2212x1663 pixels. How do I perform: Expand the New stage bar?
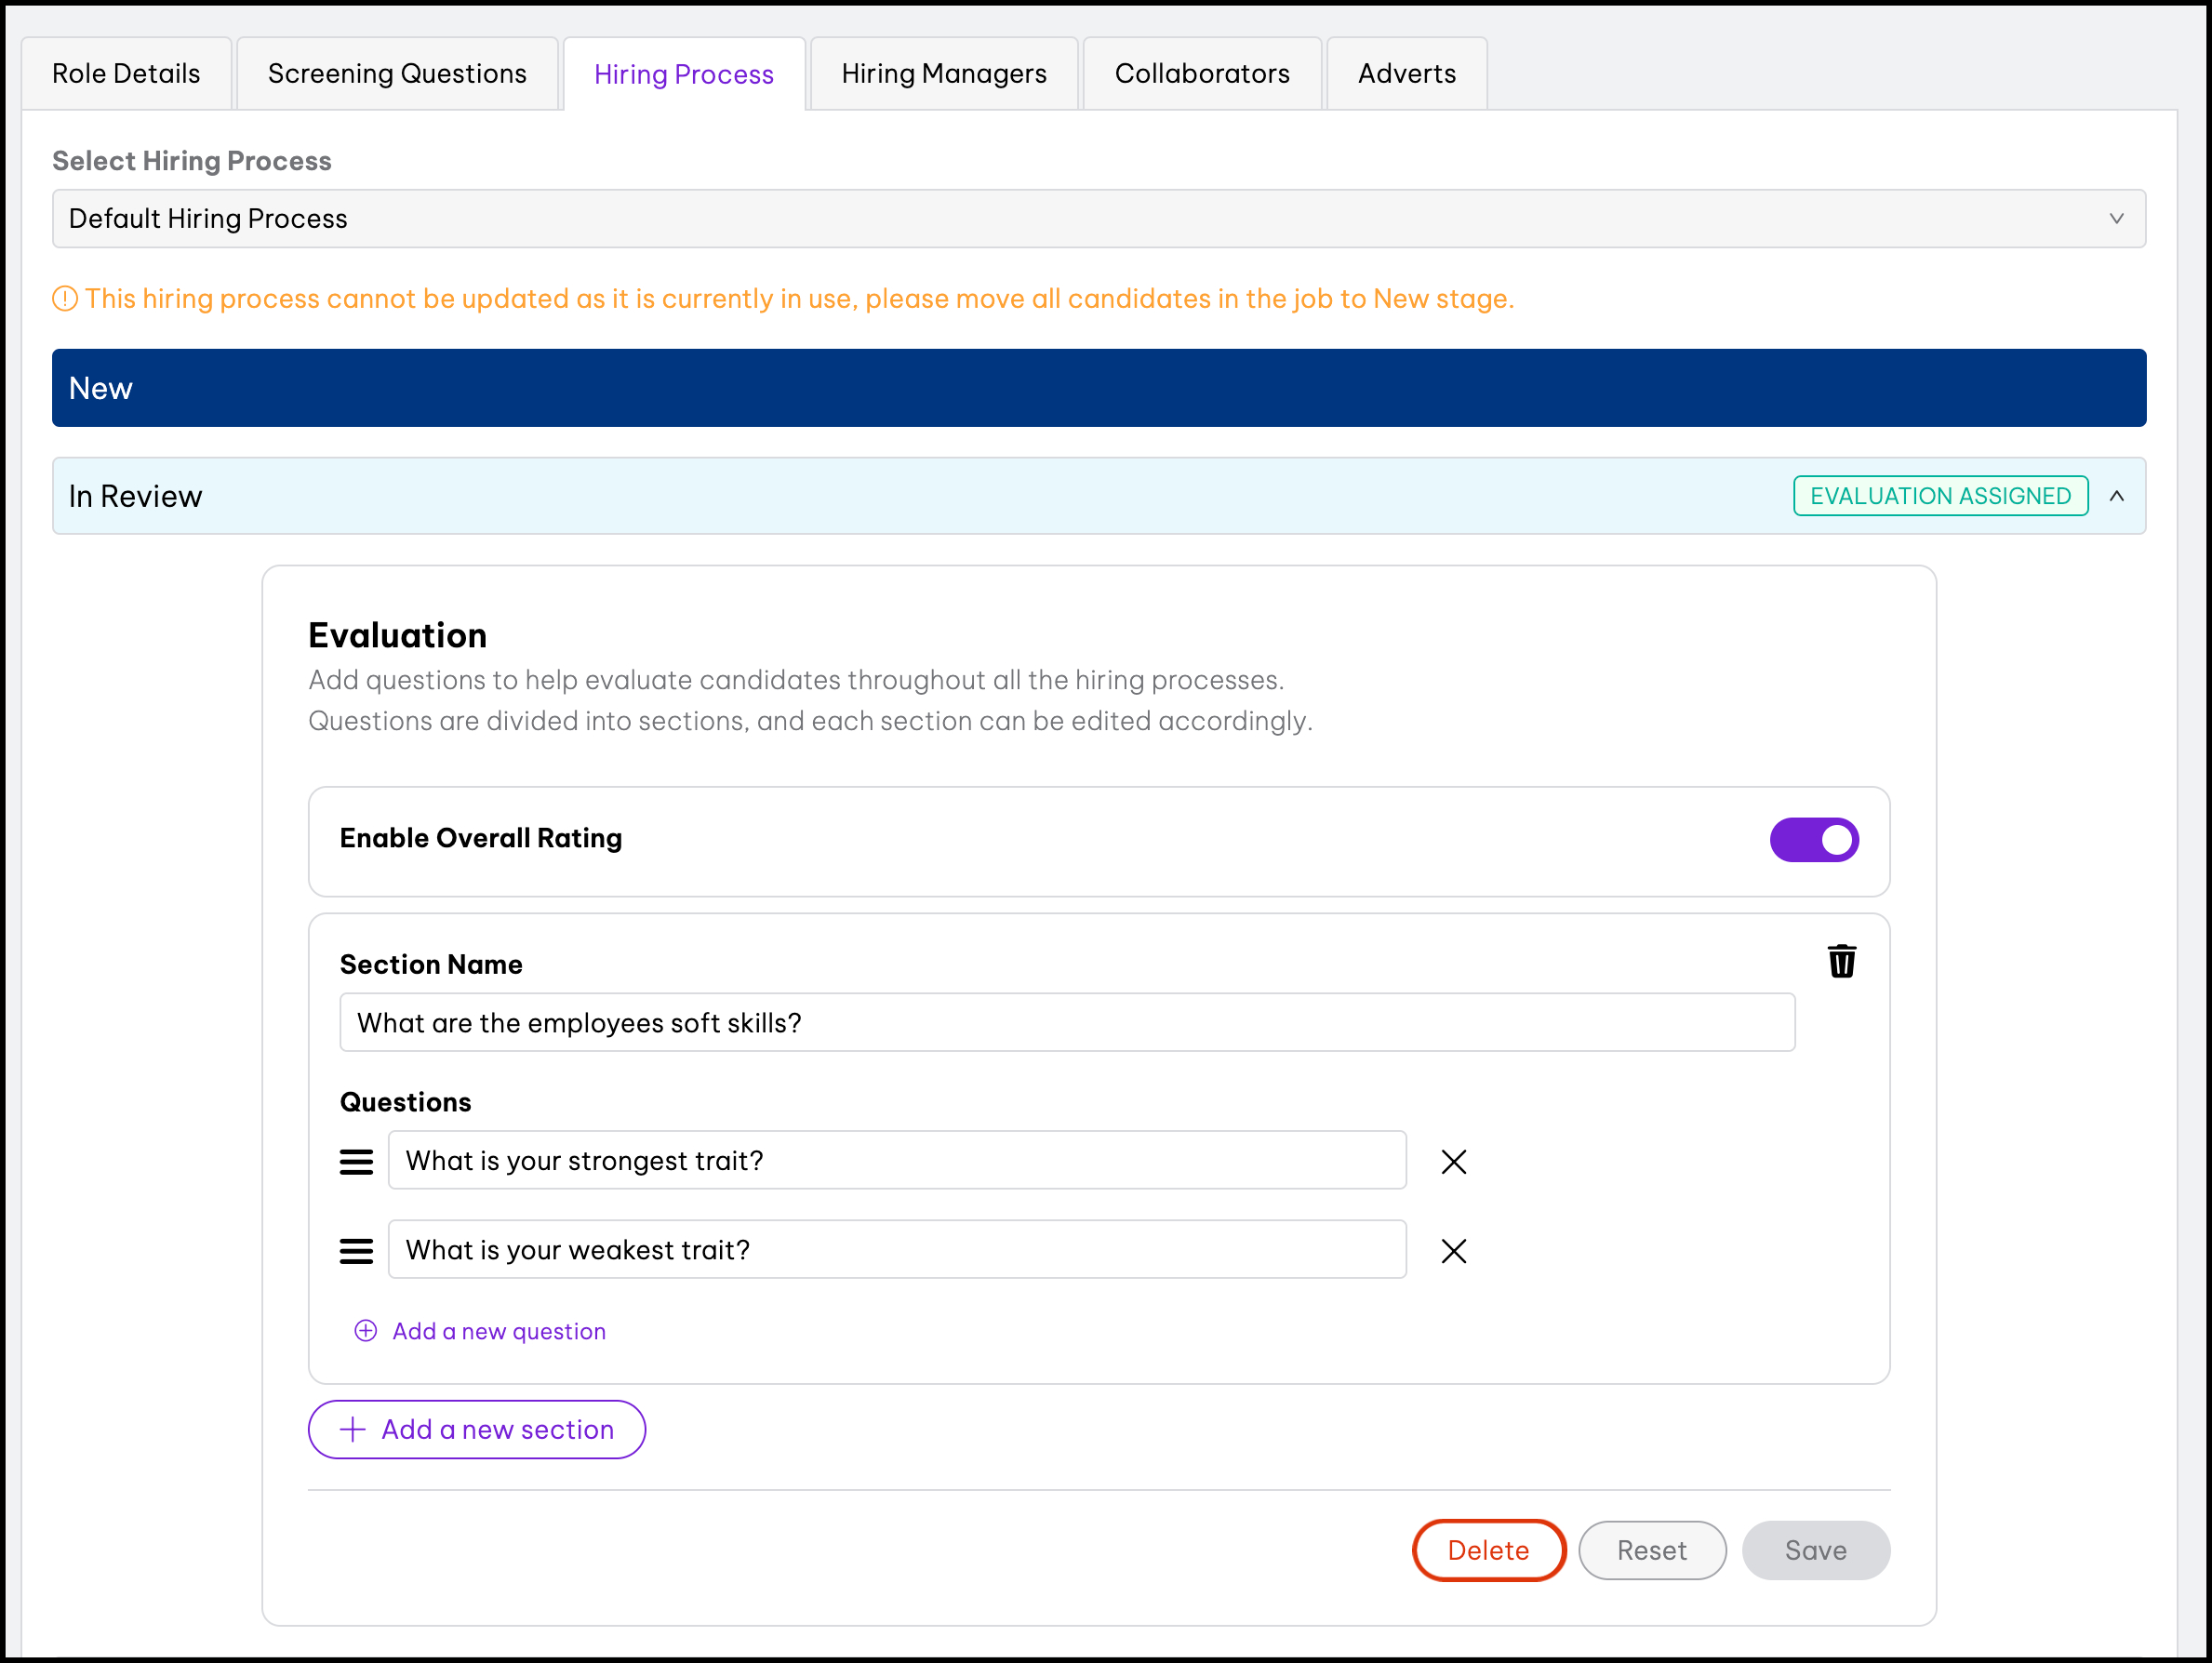tap(1098, 388)
